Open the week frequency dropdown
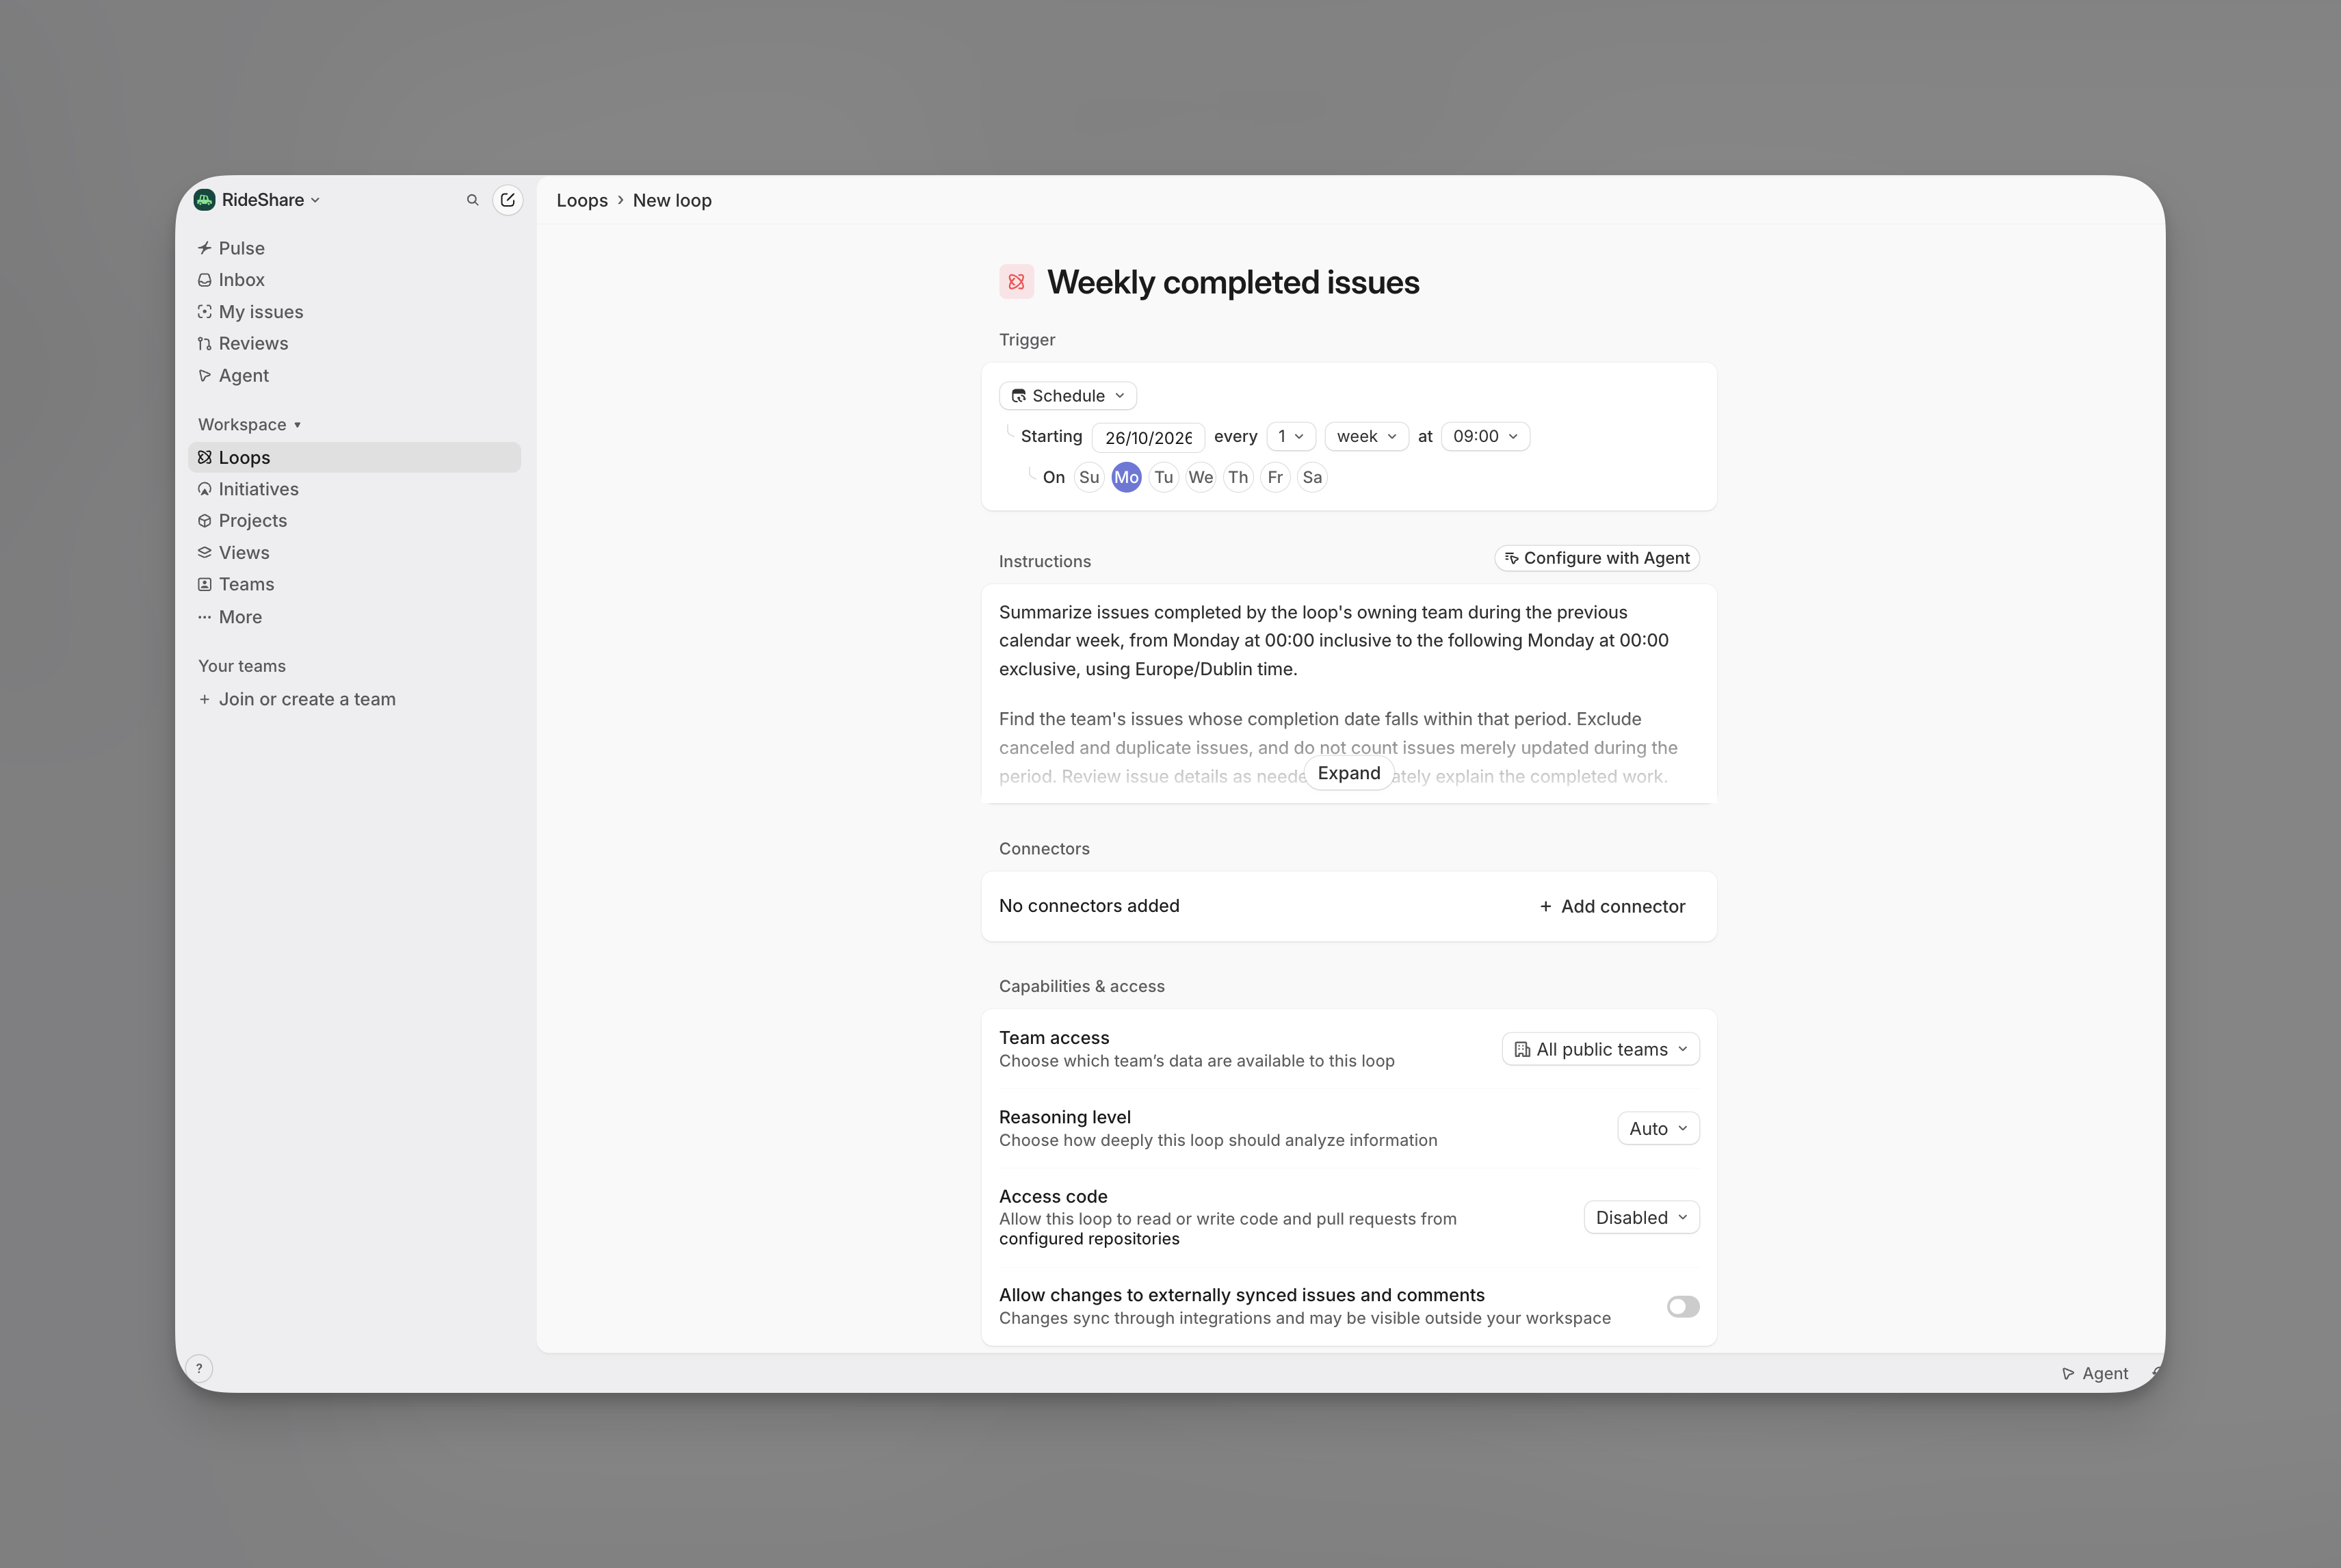The height and width of the screenshot is (1568, 2341). point(1366,437)
